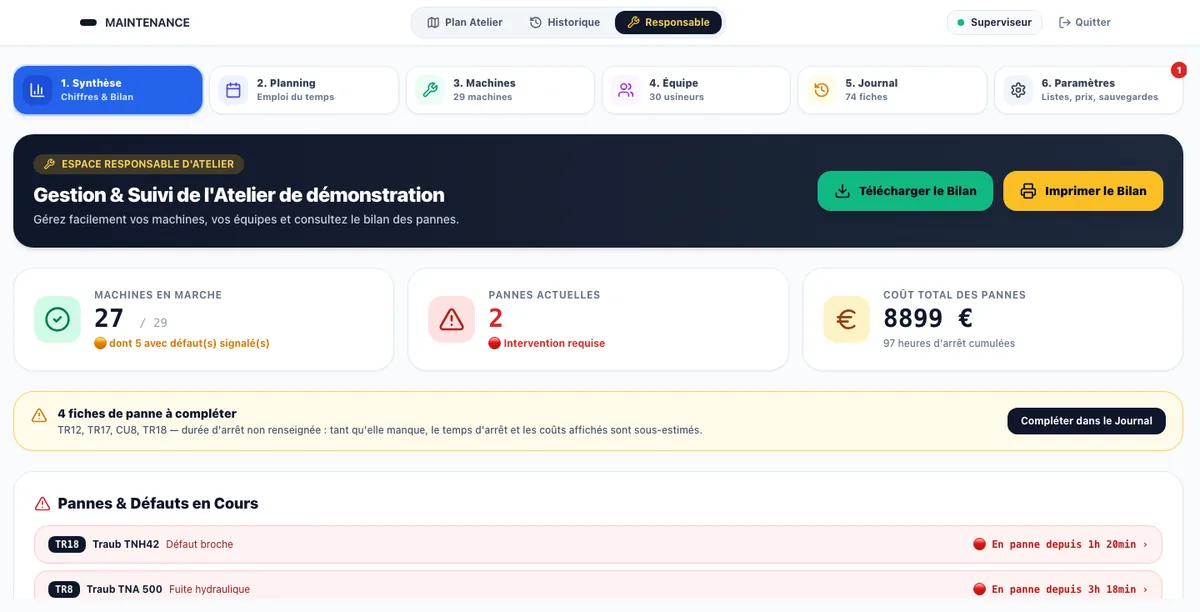Click '97 heures d'arrêt cumulées' text

coord(949,343)
